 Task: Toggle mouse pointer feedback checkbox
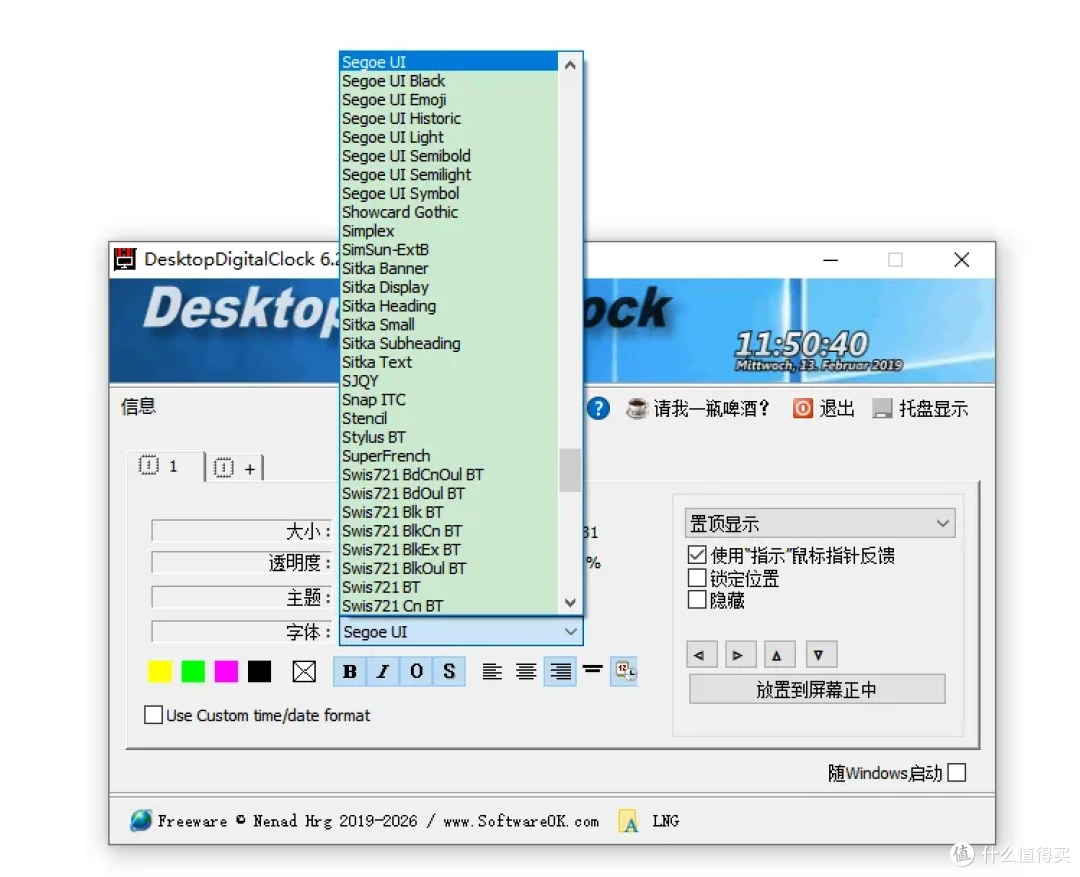click(697, 555)
